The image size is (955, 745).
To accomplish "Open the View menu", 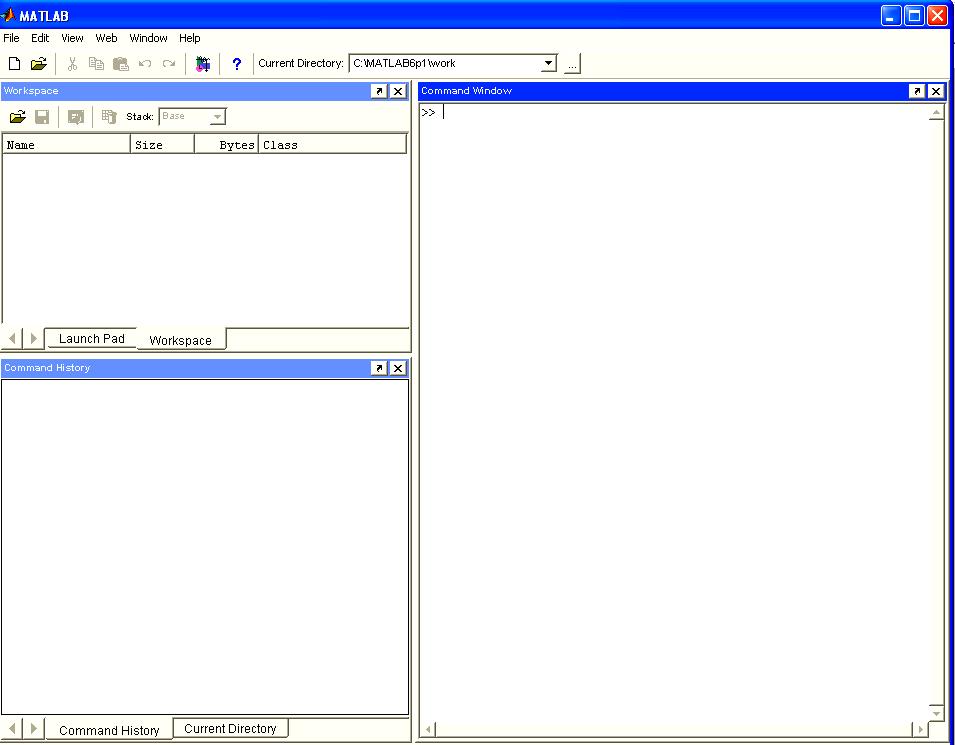I will click(72, 38).
